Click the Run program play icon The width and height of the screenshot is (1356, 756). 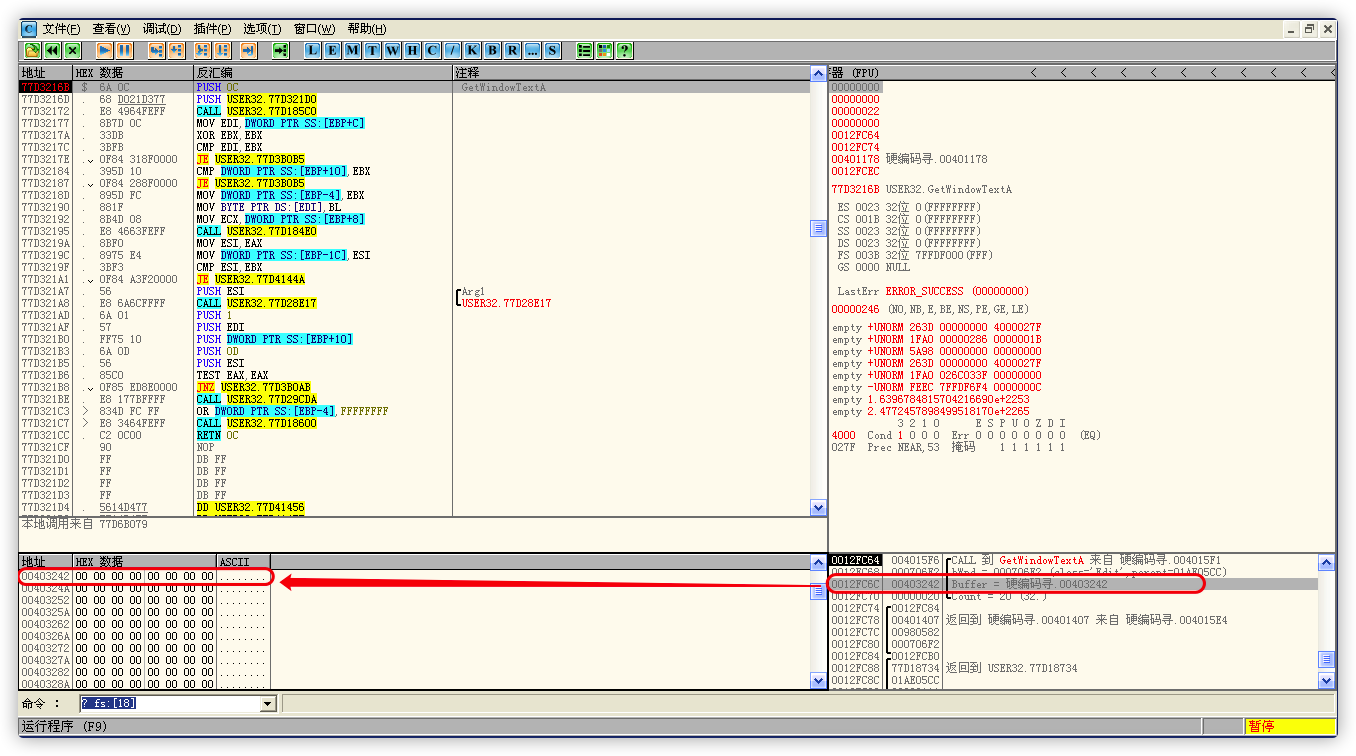point(105,50)
